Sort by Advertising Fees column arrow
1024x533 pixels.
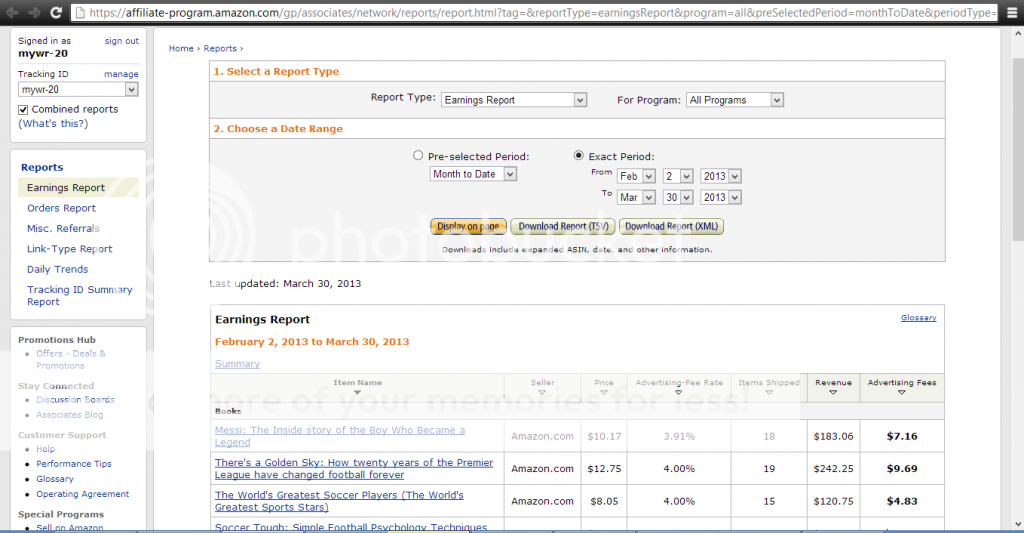901,393
